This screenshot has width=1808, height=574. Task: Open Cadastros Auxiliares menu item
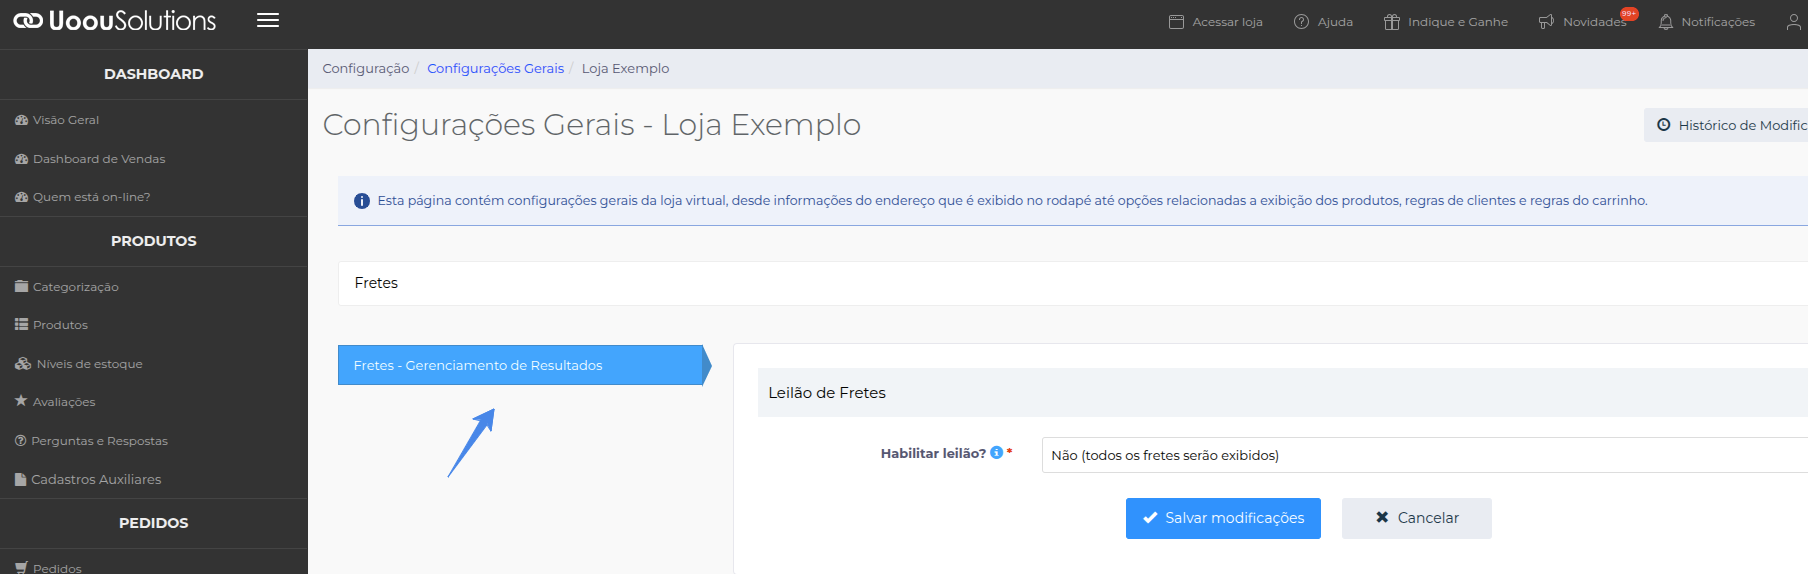(96, 480)
